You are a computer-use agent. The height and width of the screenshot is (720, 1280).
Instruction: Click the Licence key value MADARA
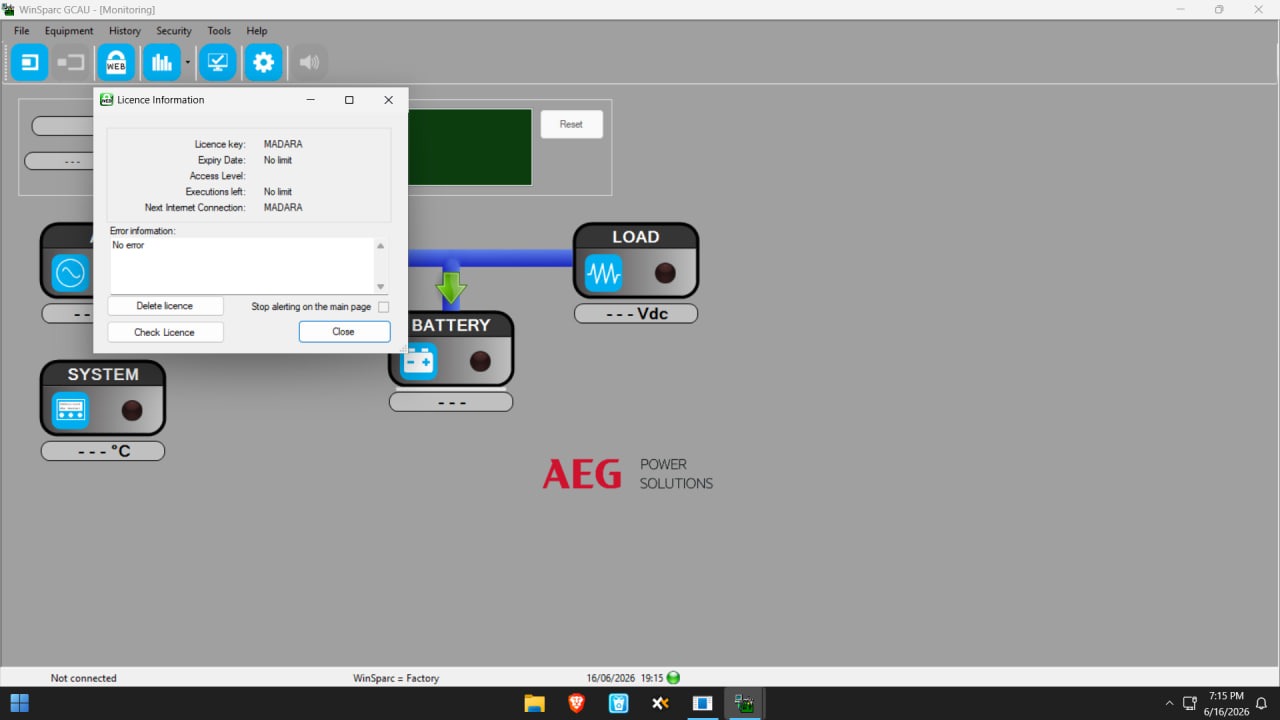point(283,144)
